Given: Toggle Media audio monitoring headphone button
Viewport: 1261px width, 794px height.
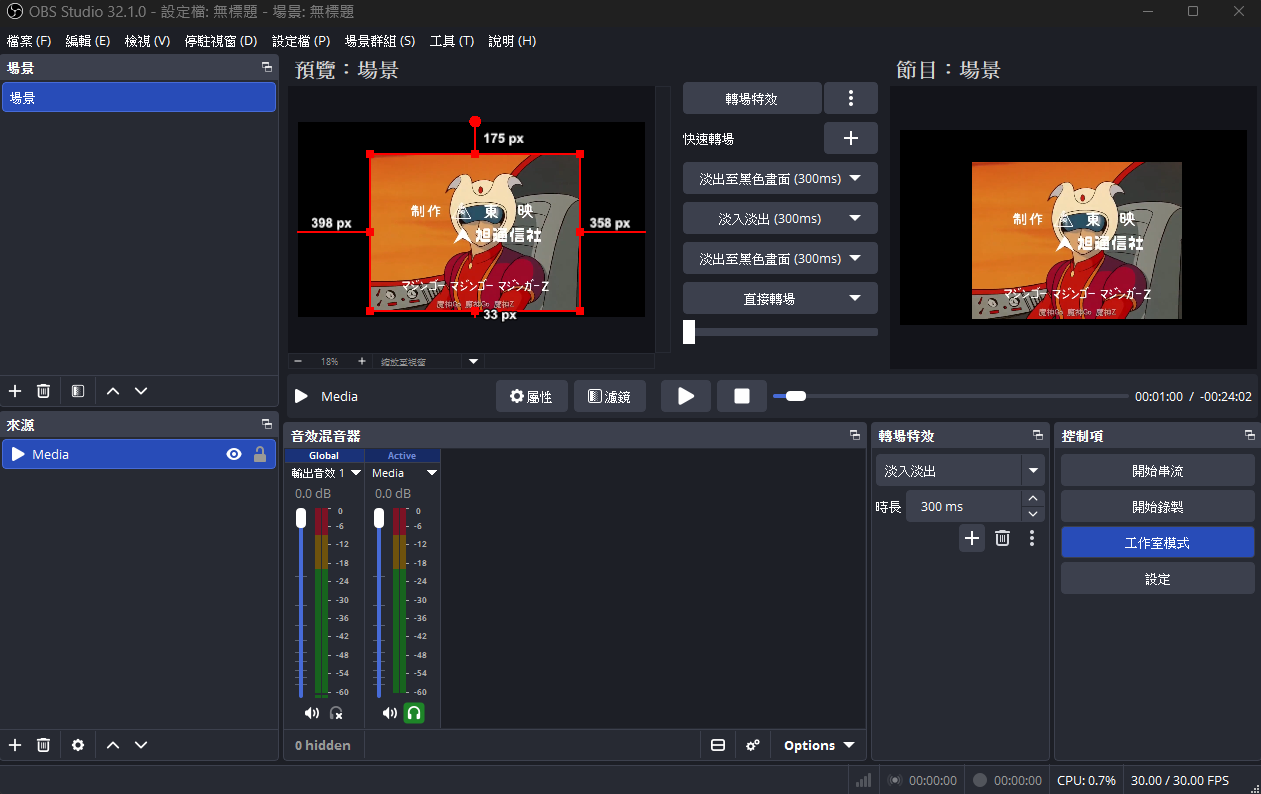Looking at the screenshot, I should click(414, 713).
